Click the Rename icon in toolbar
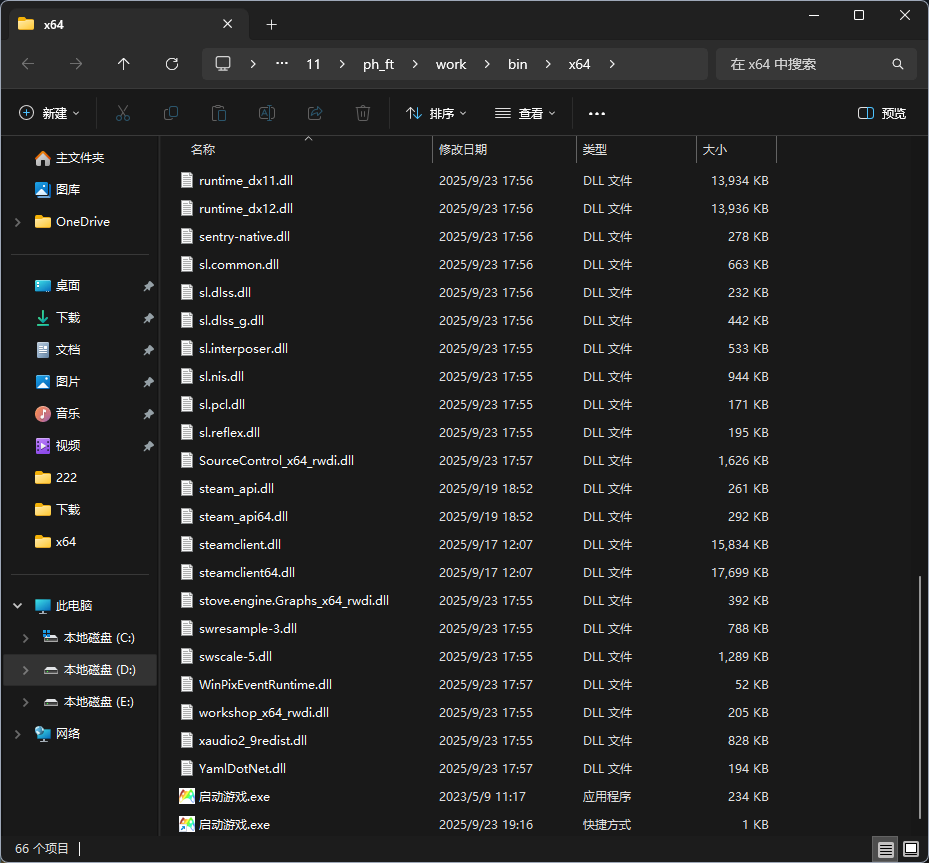 pyautogui.click(x=267, y=113)
